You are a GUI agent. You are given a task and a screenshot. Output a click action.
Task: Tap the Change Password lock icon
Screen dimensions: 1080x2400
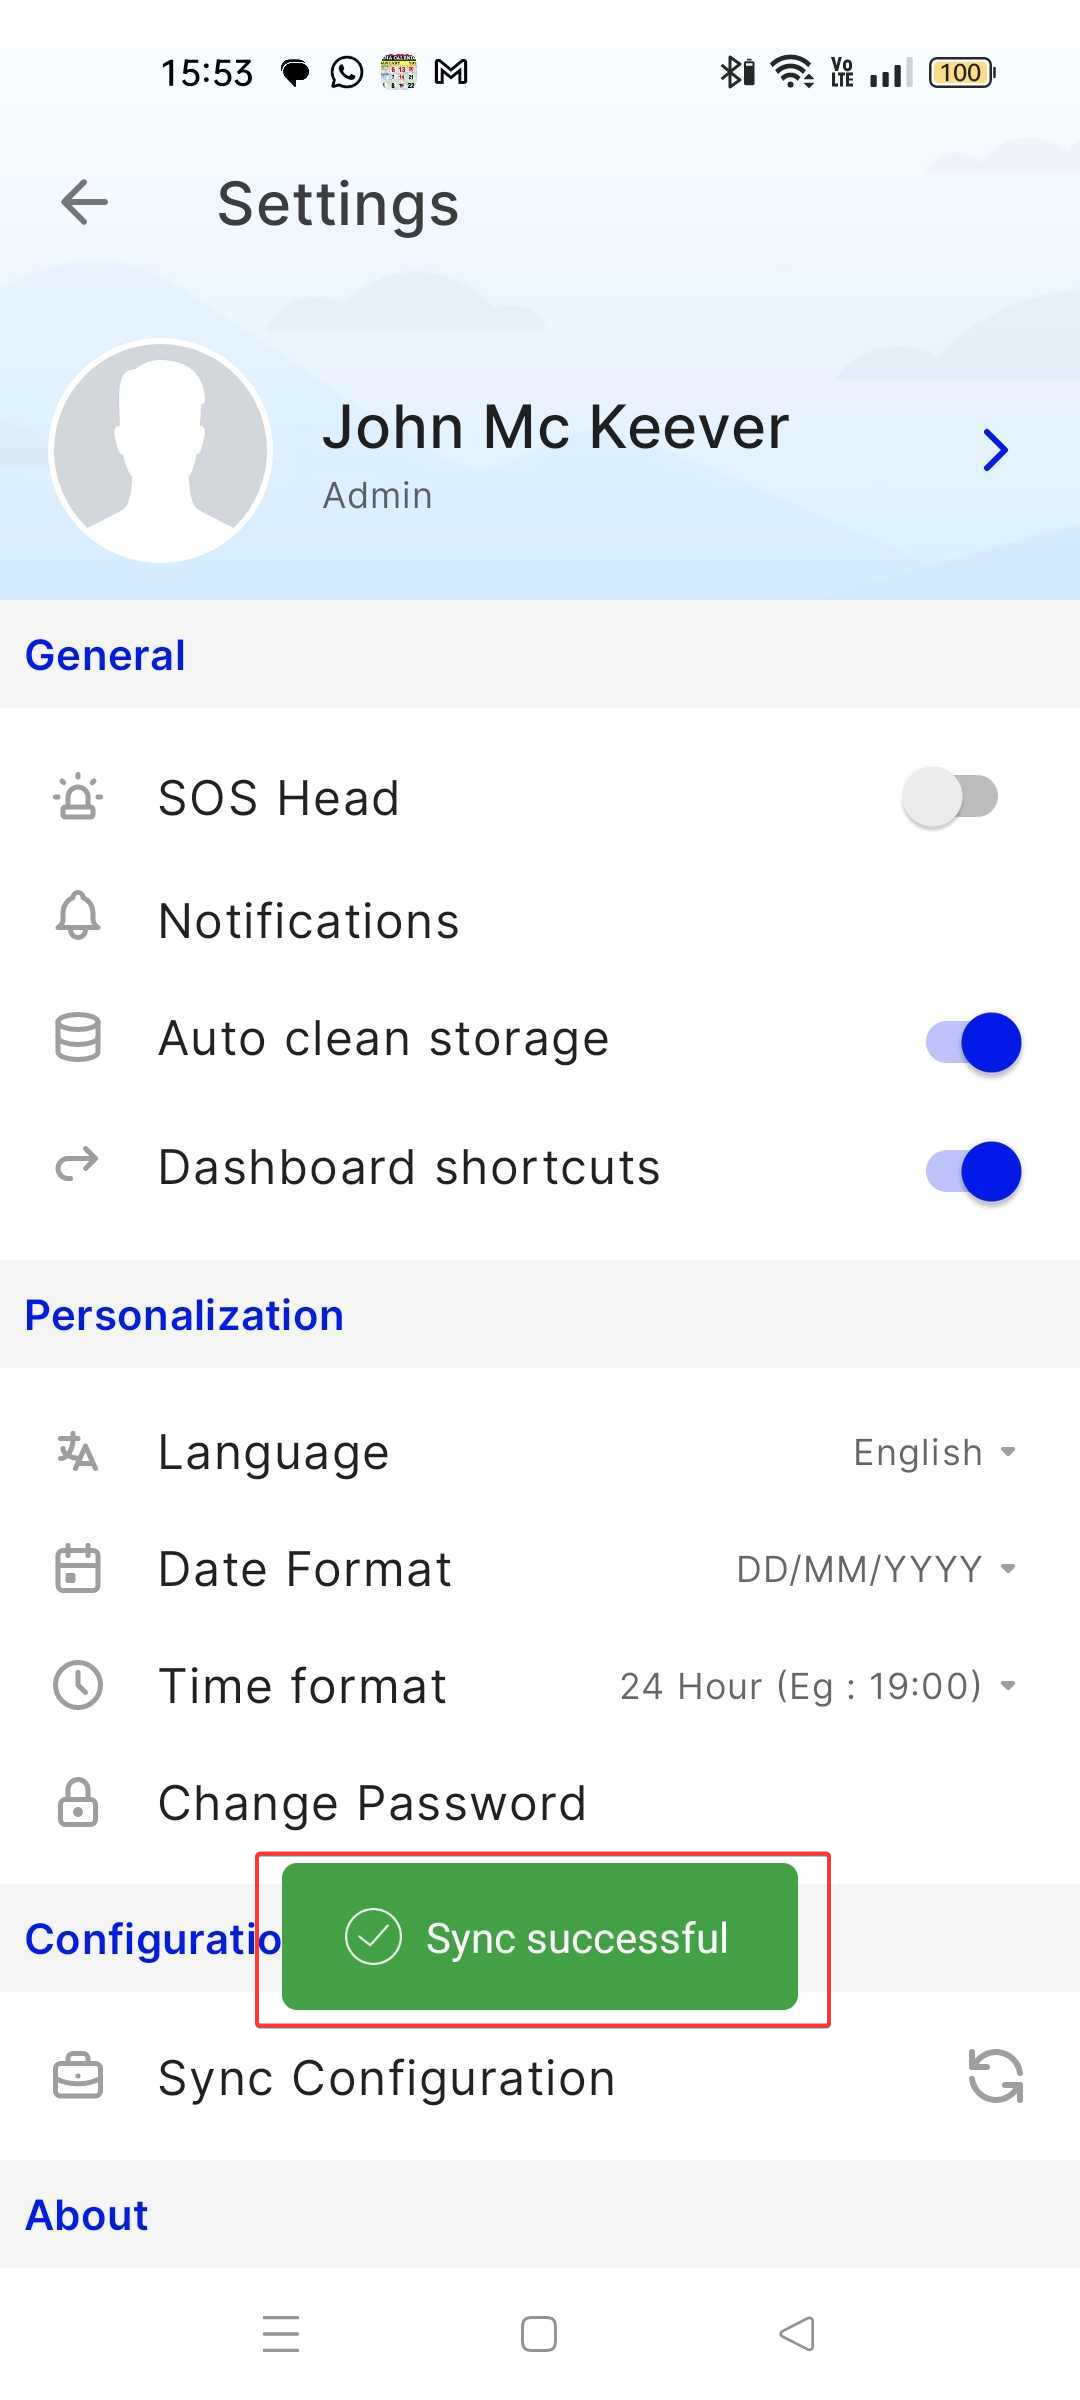[78, 1803]
